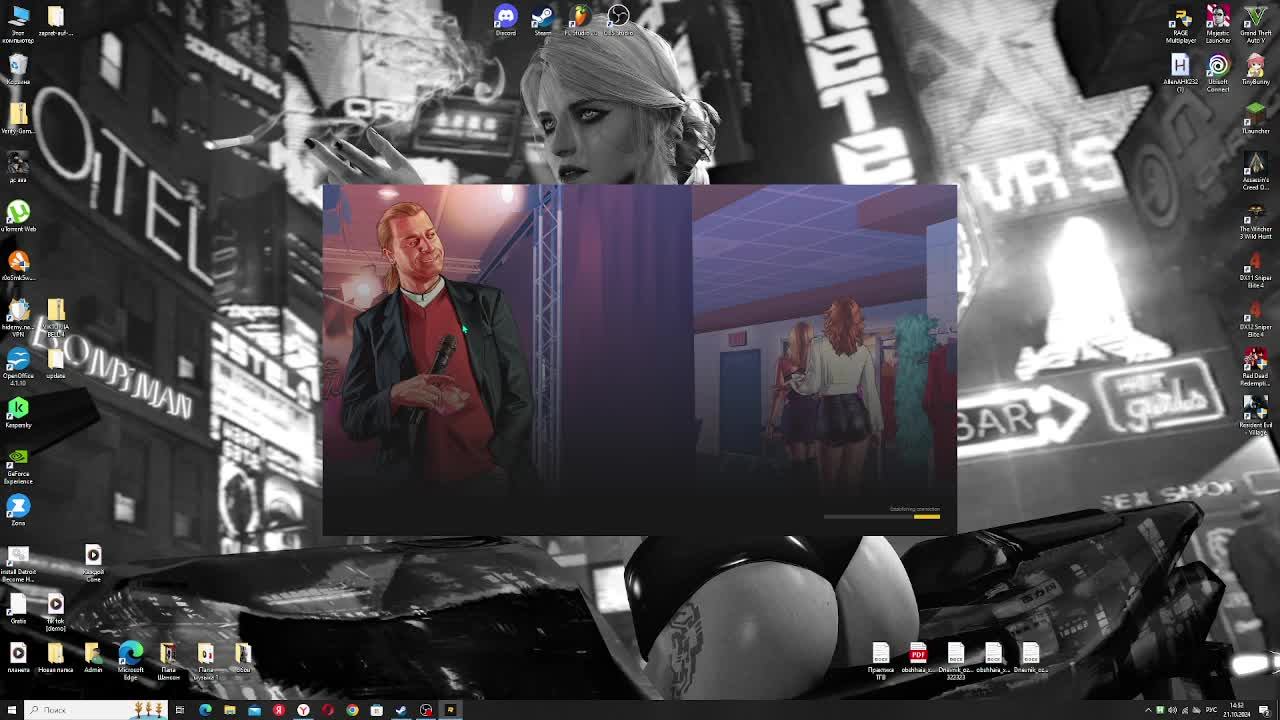Viewport: 1280px width, 720px height.
Task: Select the hidemy.name VPN desktop icon
Action: coord(18,317)
